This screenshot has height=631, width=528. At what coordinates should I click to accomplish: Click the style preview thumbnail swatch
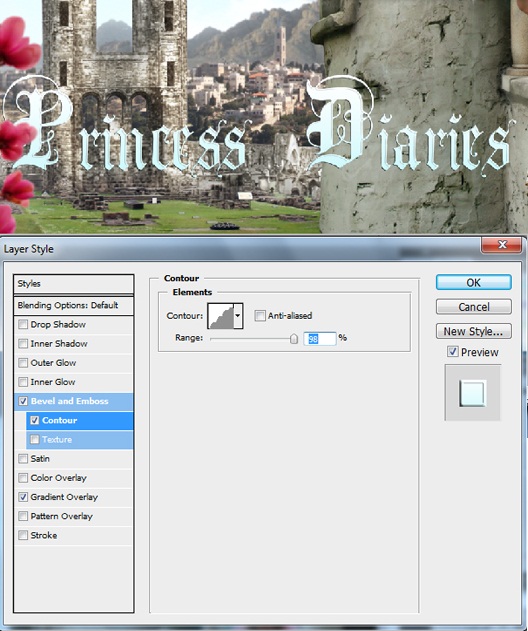click(472, 393)
